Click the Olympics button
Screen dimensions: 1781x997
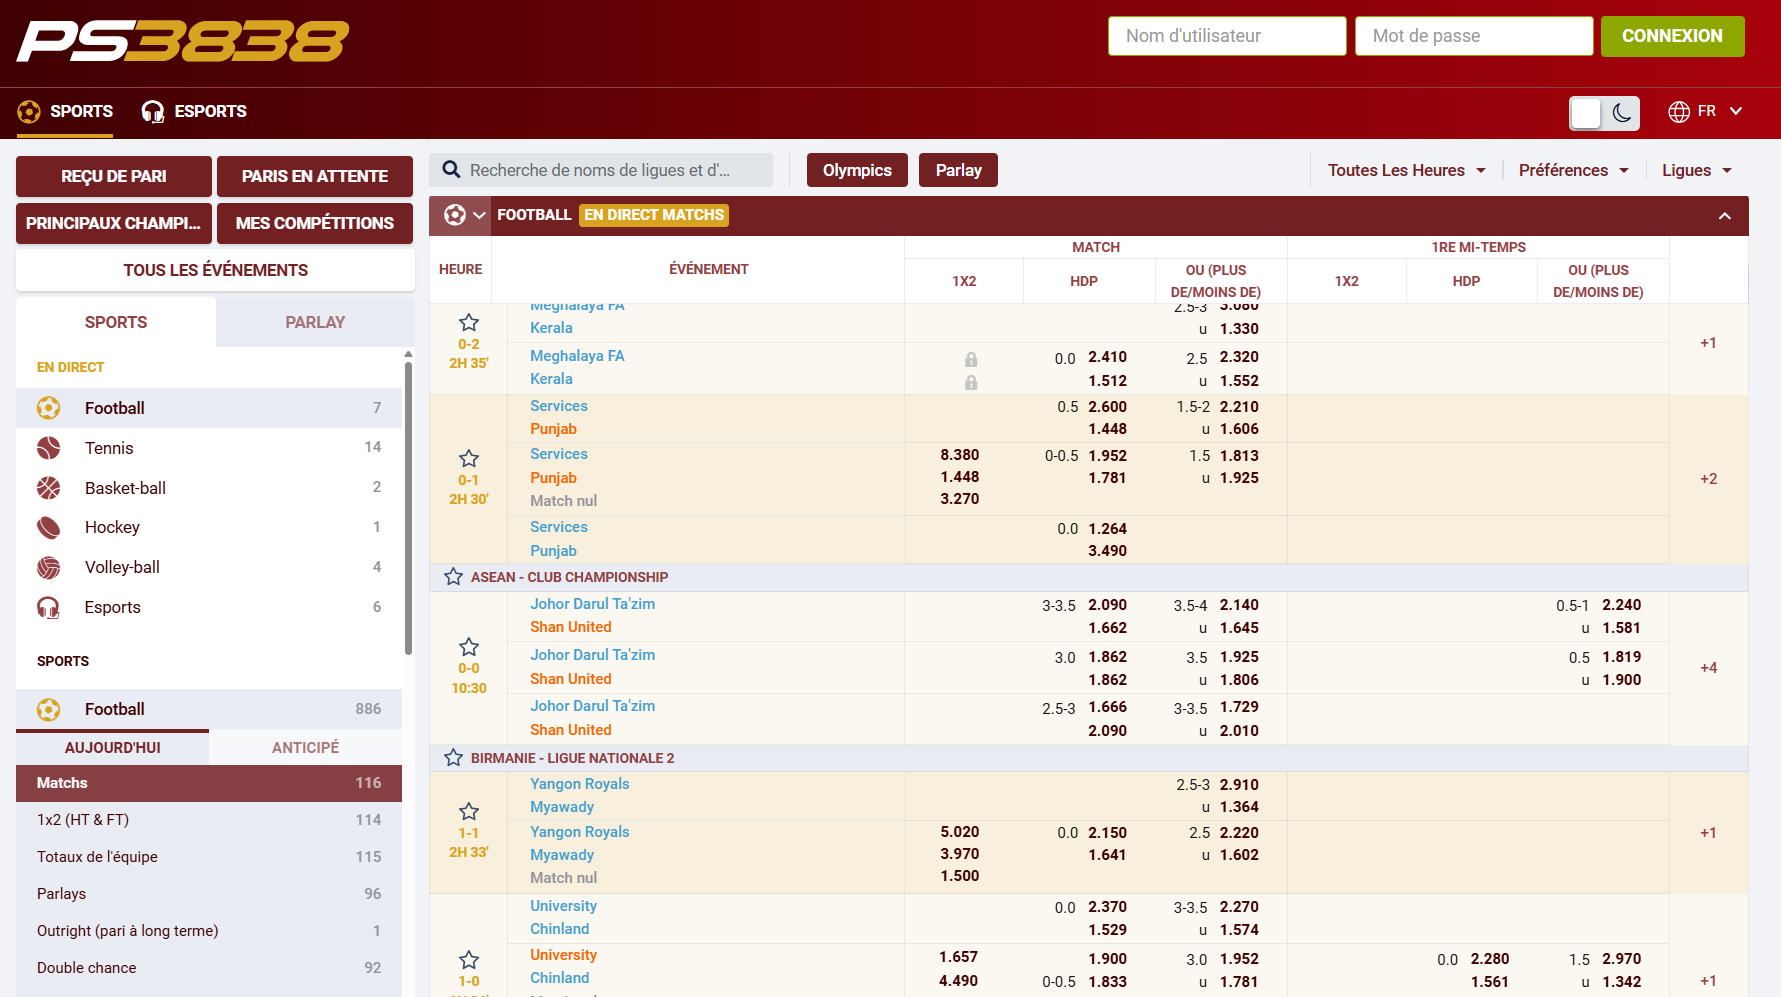[857, 170]
